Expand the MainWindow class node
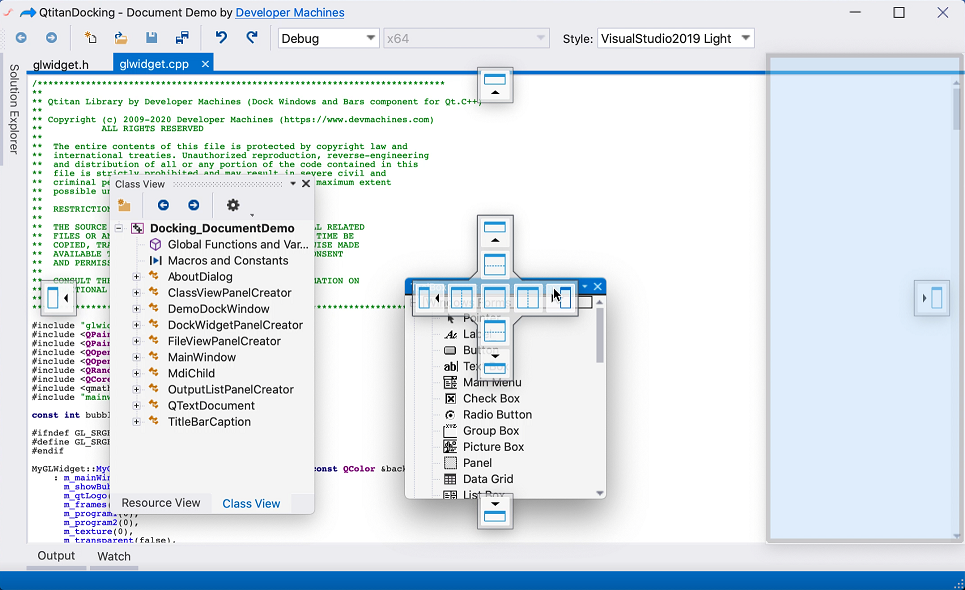Image resolution: width=965 pixels, height=590 pixels. click(137, 357)
